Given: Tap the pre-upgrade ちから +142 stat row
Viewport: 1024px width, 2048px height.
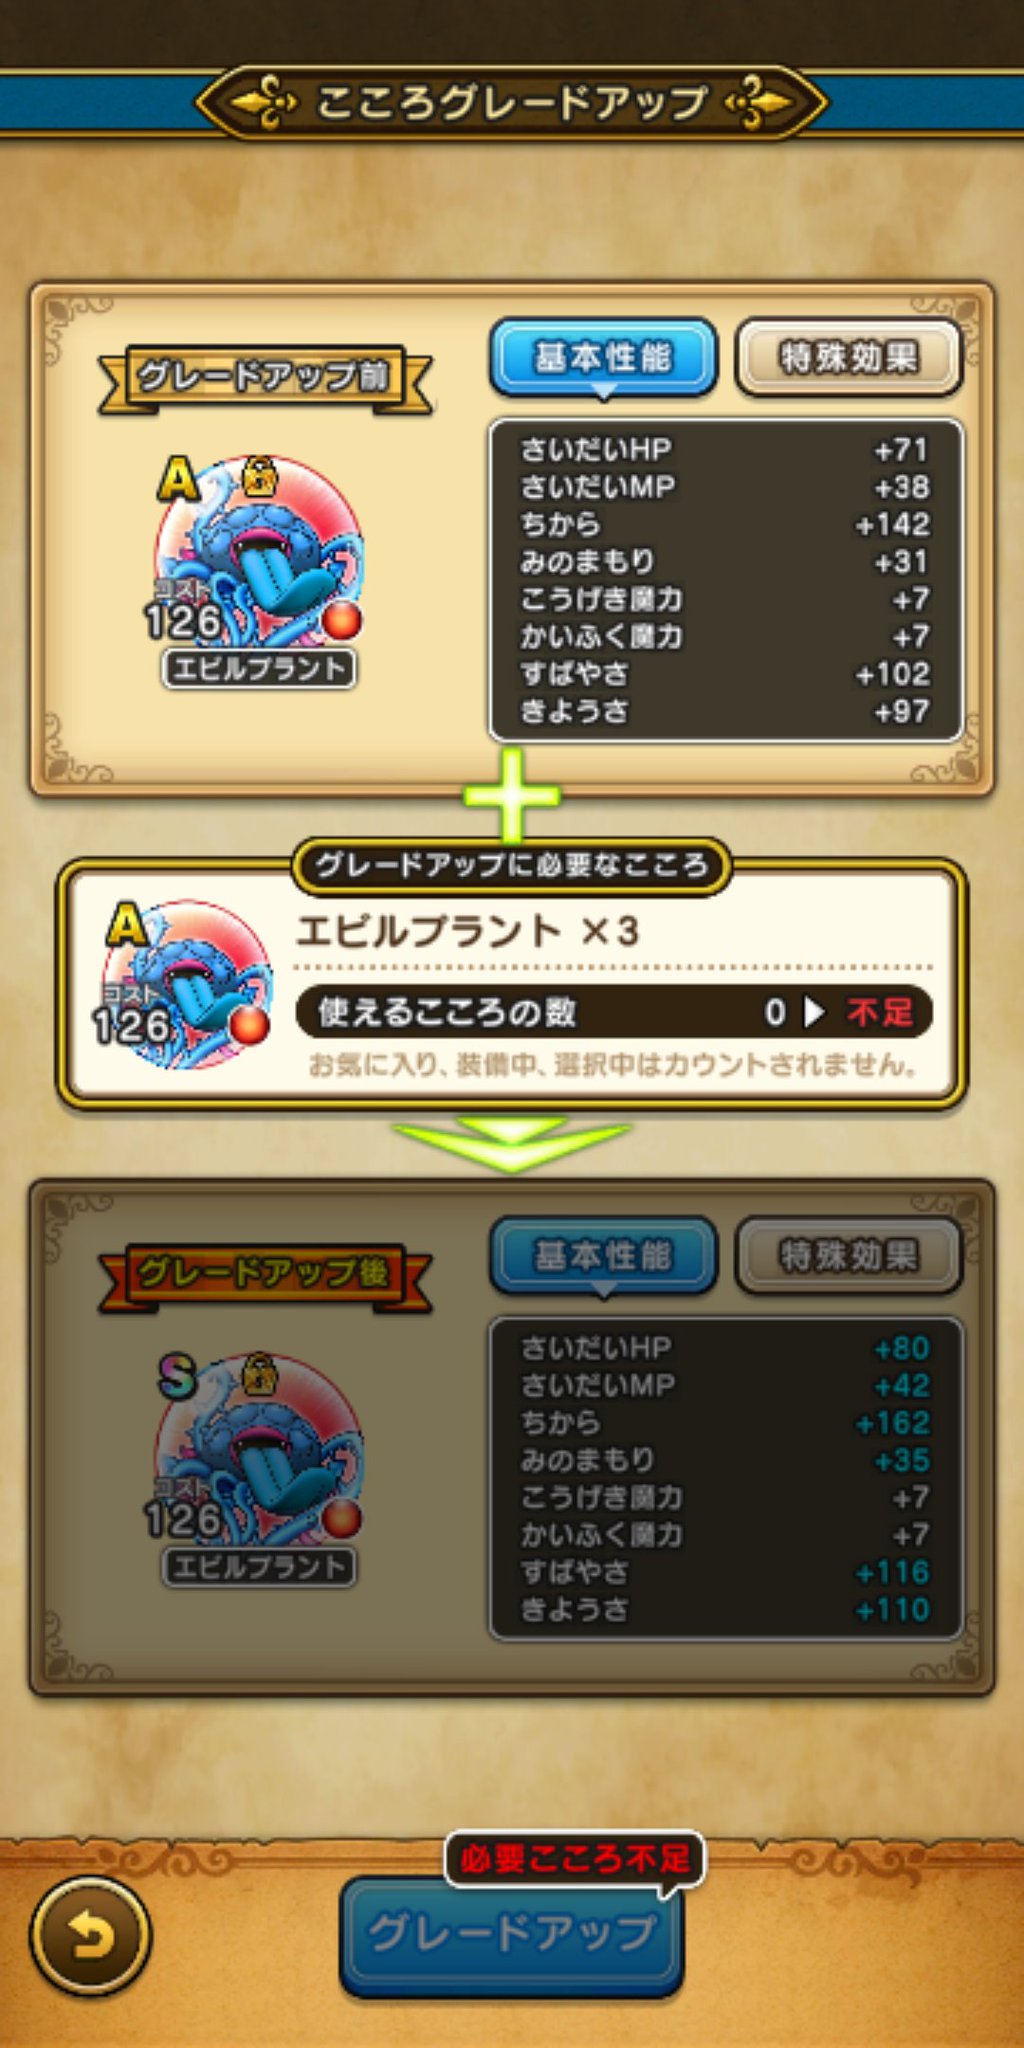Looking at the screenshot, I should coord(725,524).
